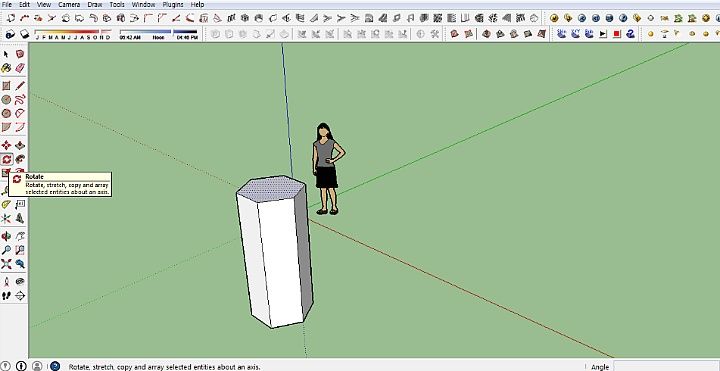This screenshot has height=371, width=720.
Task: Select the Section Plane tool
Action: coord(20,296)
